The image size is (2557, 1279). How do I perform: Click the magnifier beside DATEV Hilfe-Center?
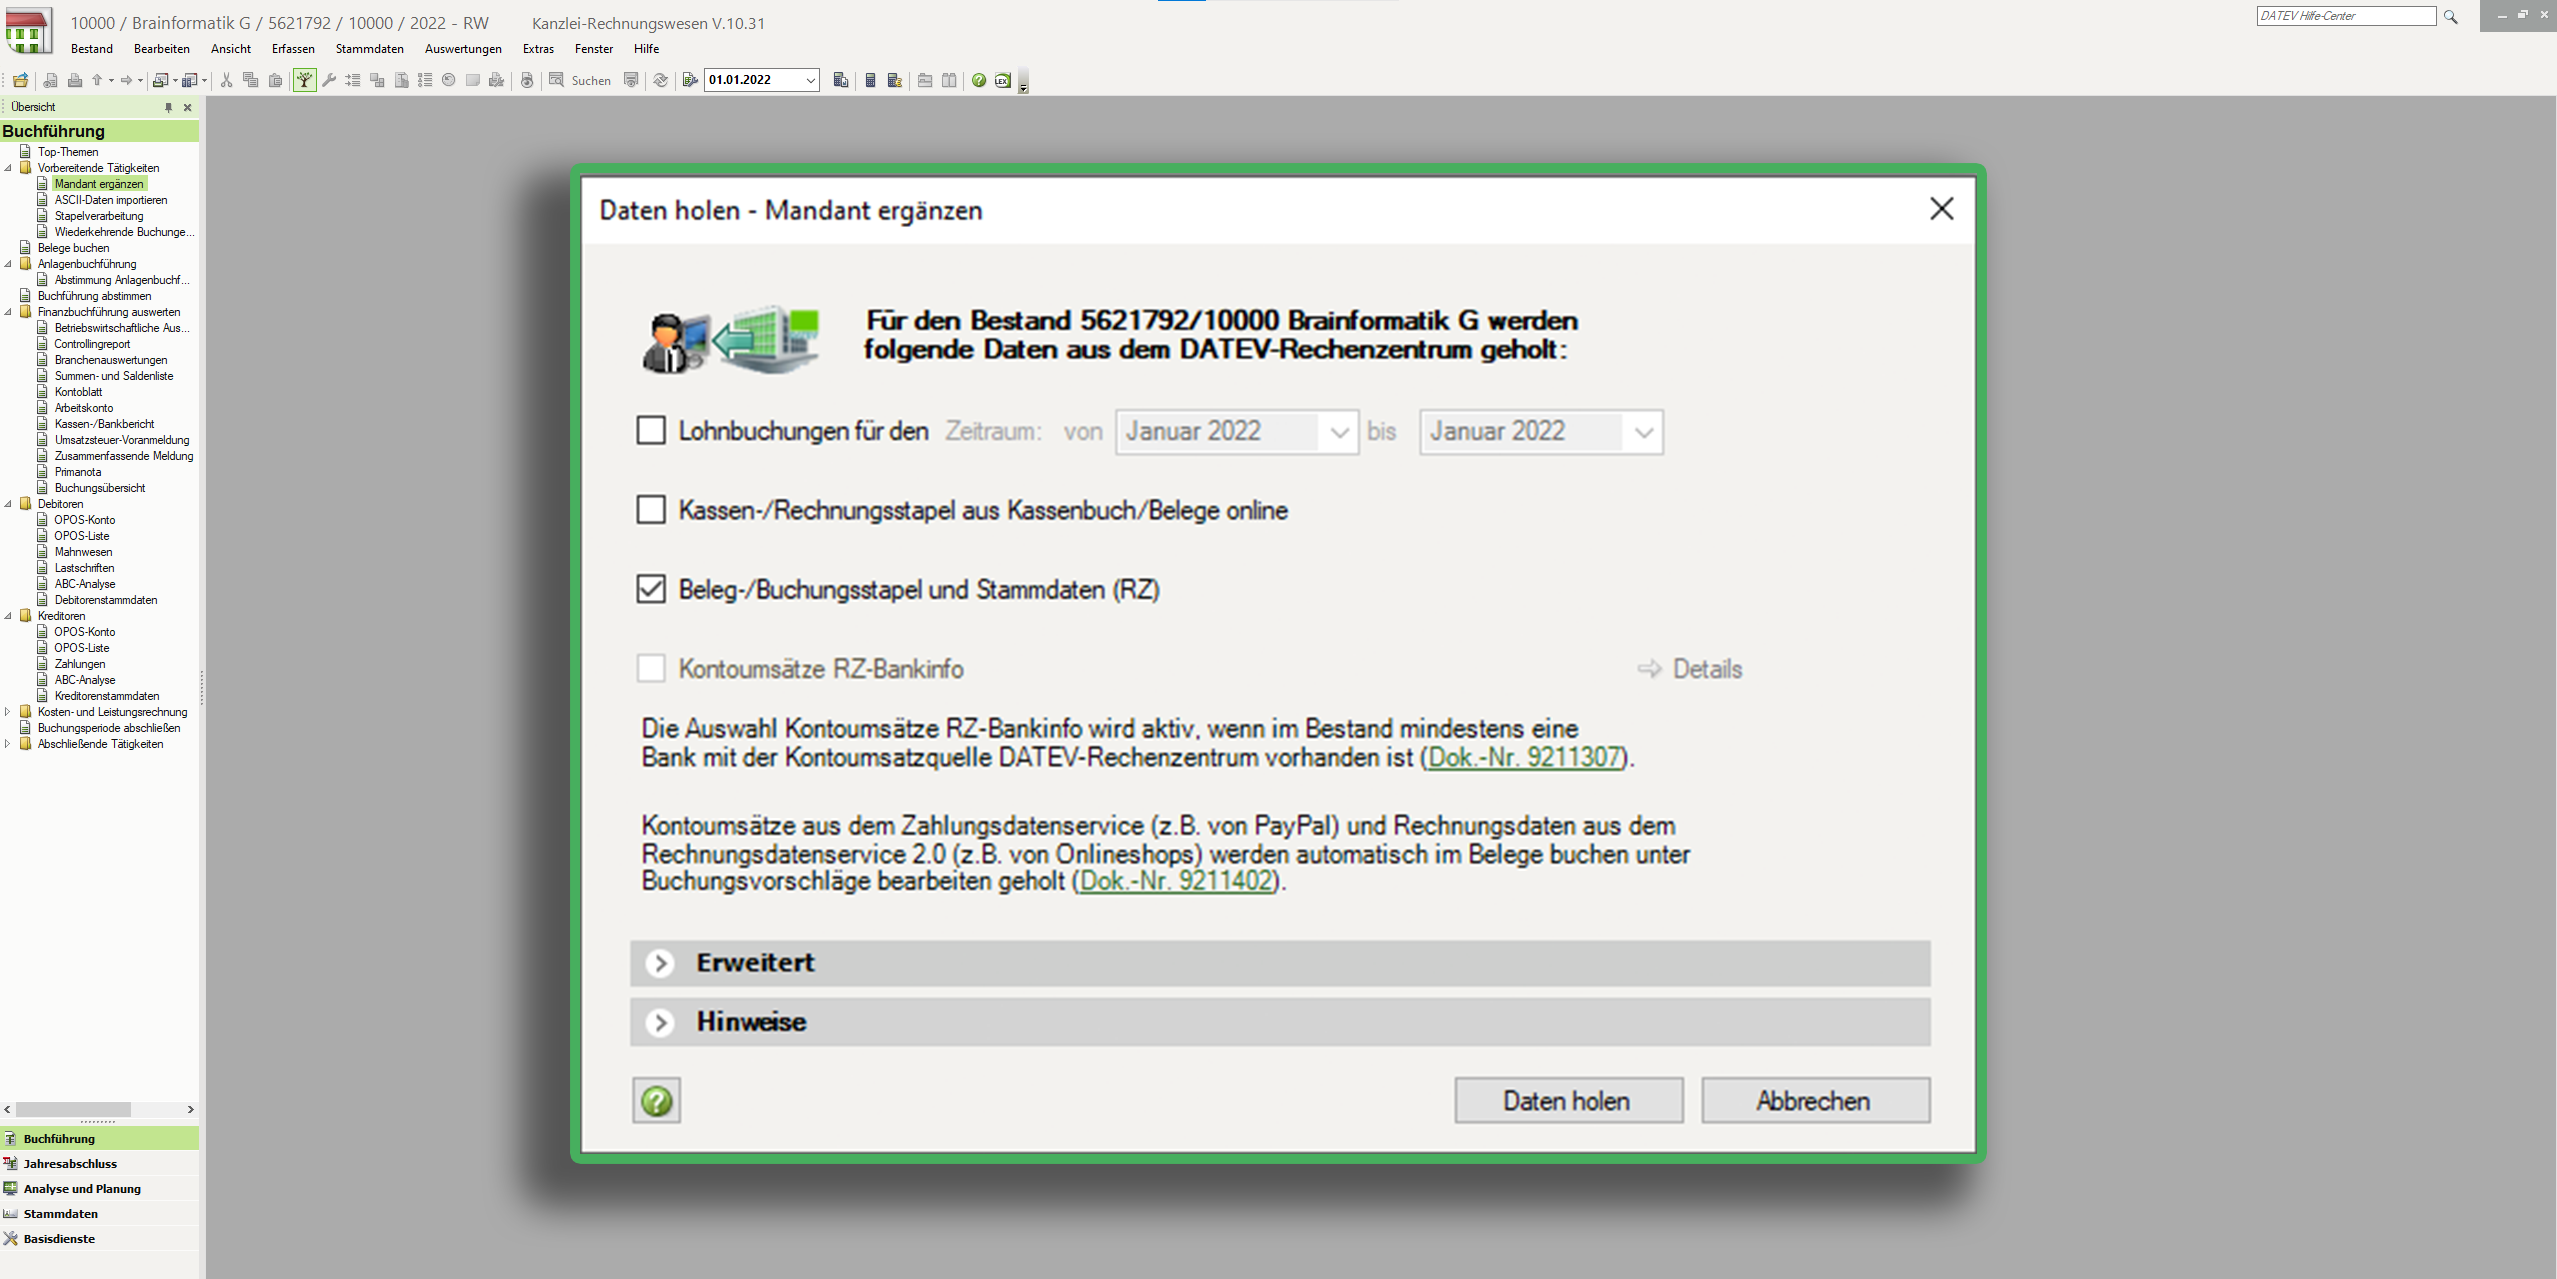(x=2450, y=16)
